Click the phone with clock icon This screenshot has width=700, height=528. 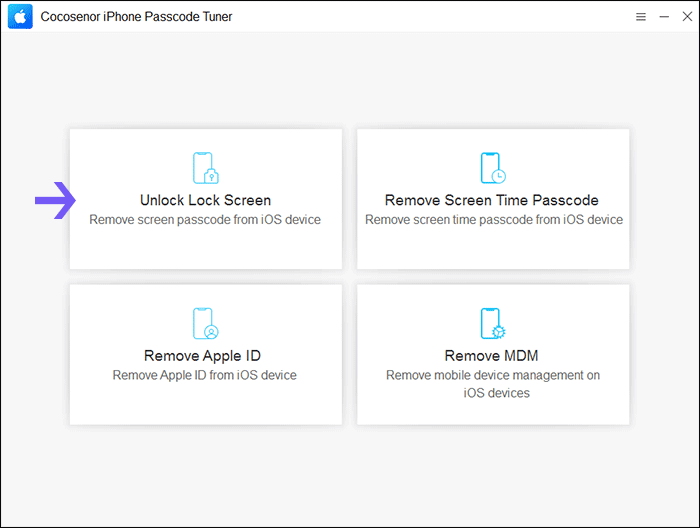493,168
